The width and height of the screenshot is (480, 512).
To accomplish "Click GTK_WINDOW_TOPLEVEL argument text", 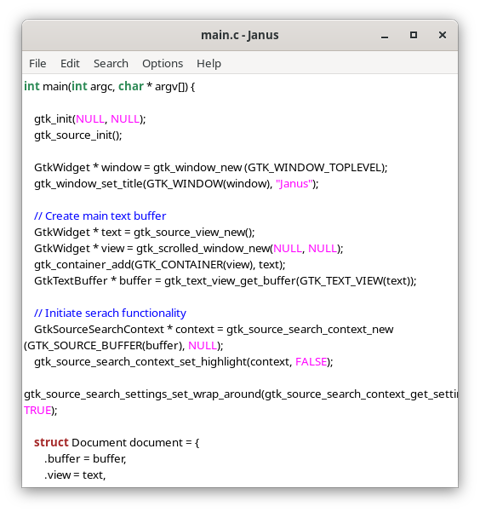I will coord(314,167).
